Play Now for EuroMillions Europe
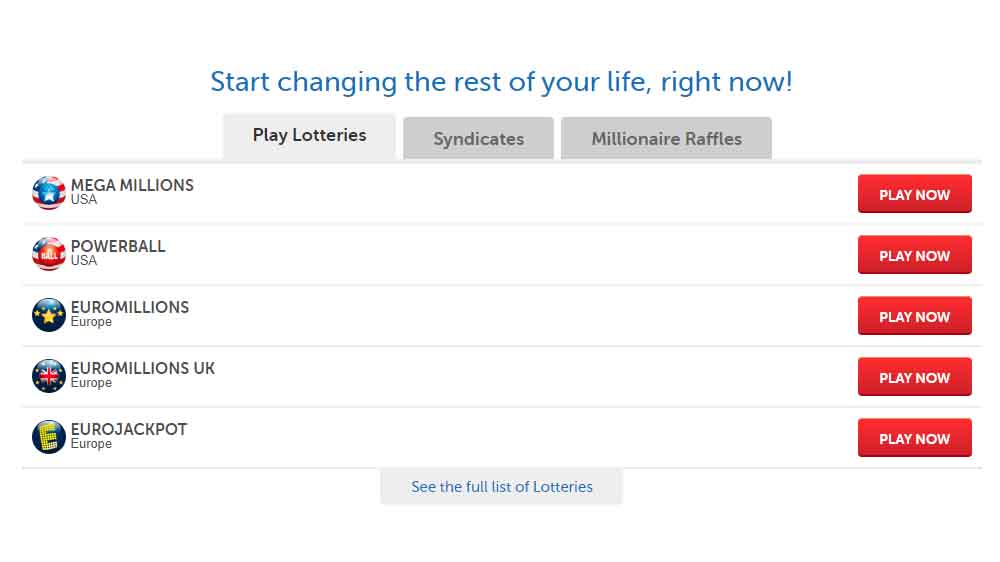This screenshot has height=562, width=1000. [x=915, y=316]
